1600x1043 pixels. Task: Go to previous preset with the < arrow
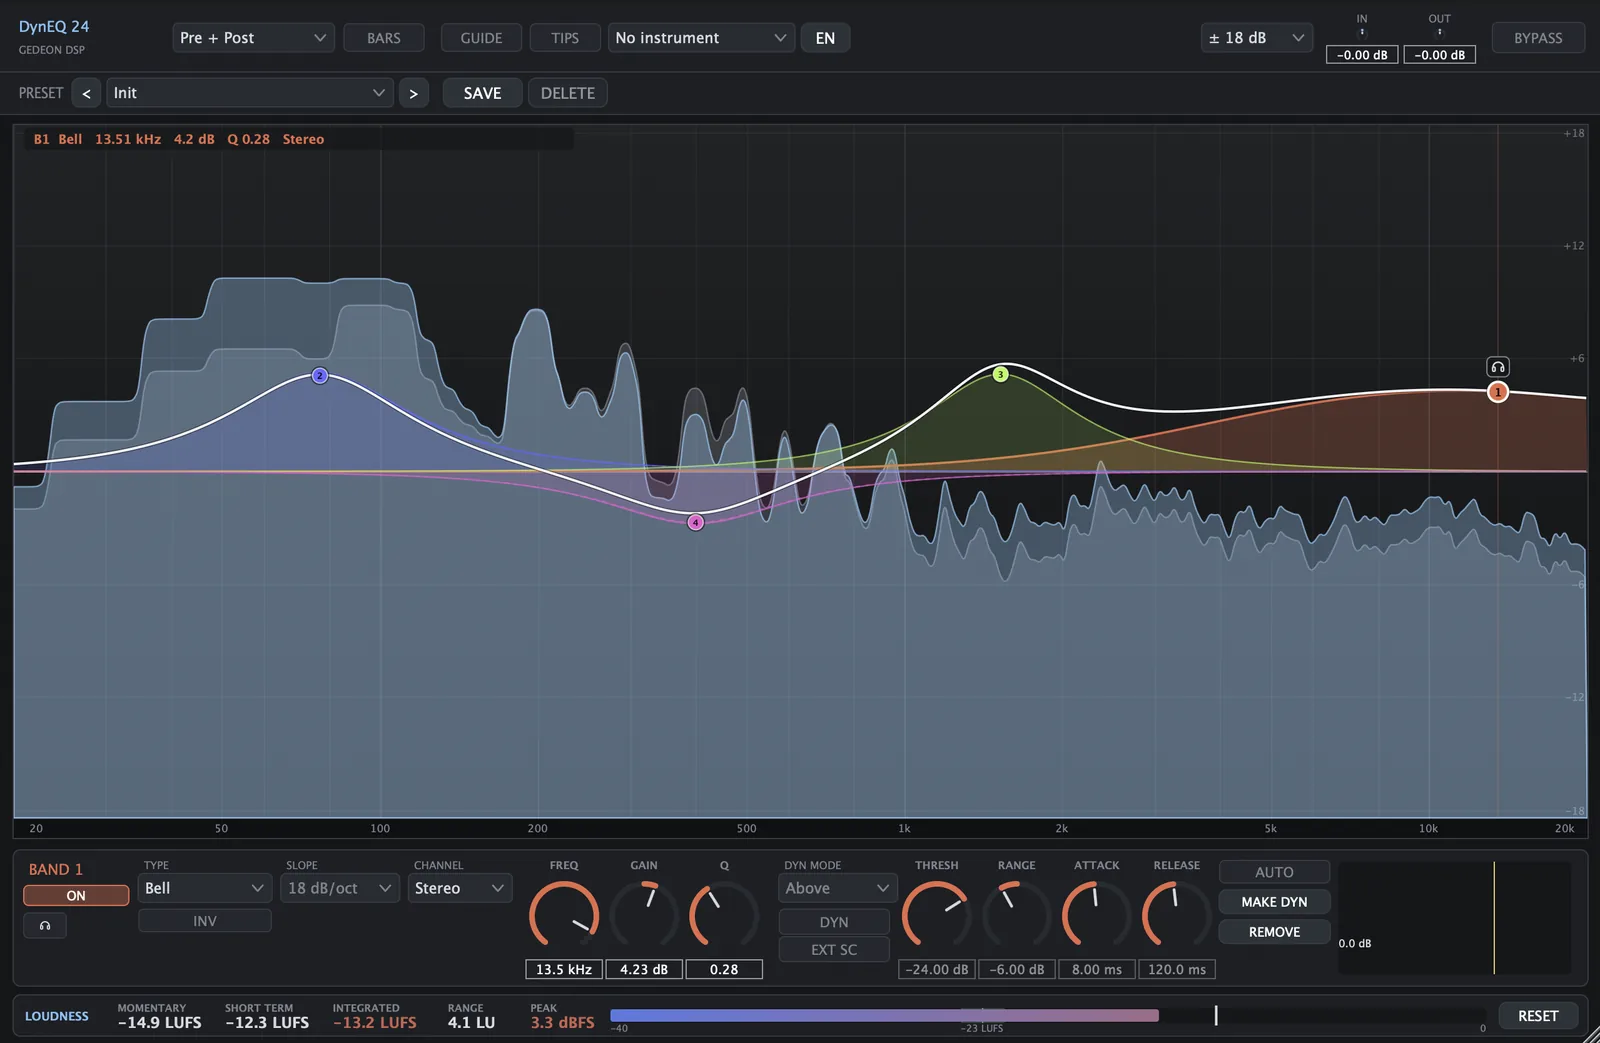86,93
